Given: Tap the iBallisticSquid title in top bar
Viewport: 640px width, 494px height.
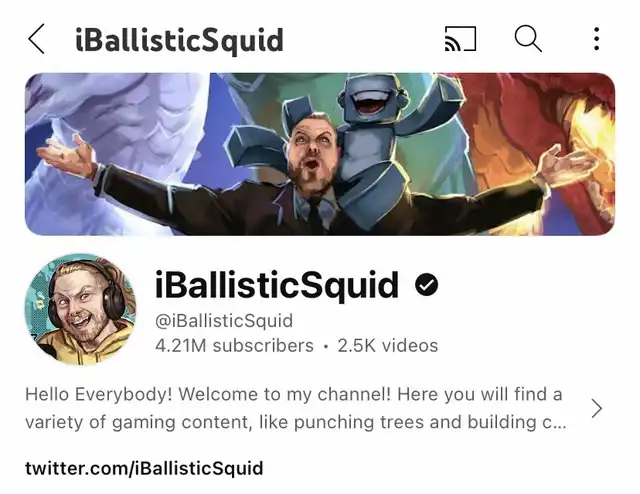Looking at the screenshot, I should [x=179, y=40].
